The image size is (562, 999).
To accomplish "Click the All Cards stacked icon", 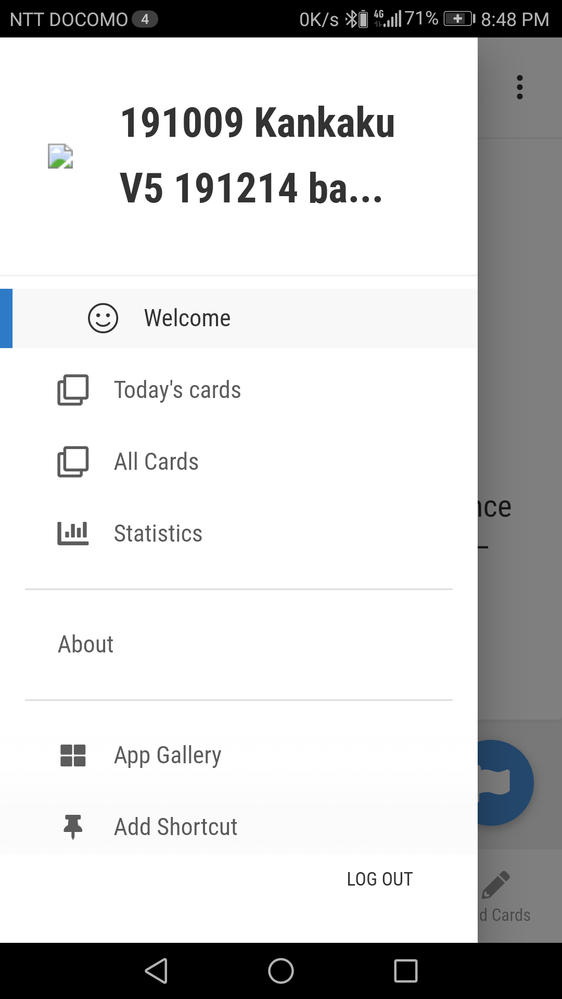I will click(73, 462).
